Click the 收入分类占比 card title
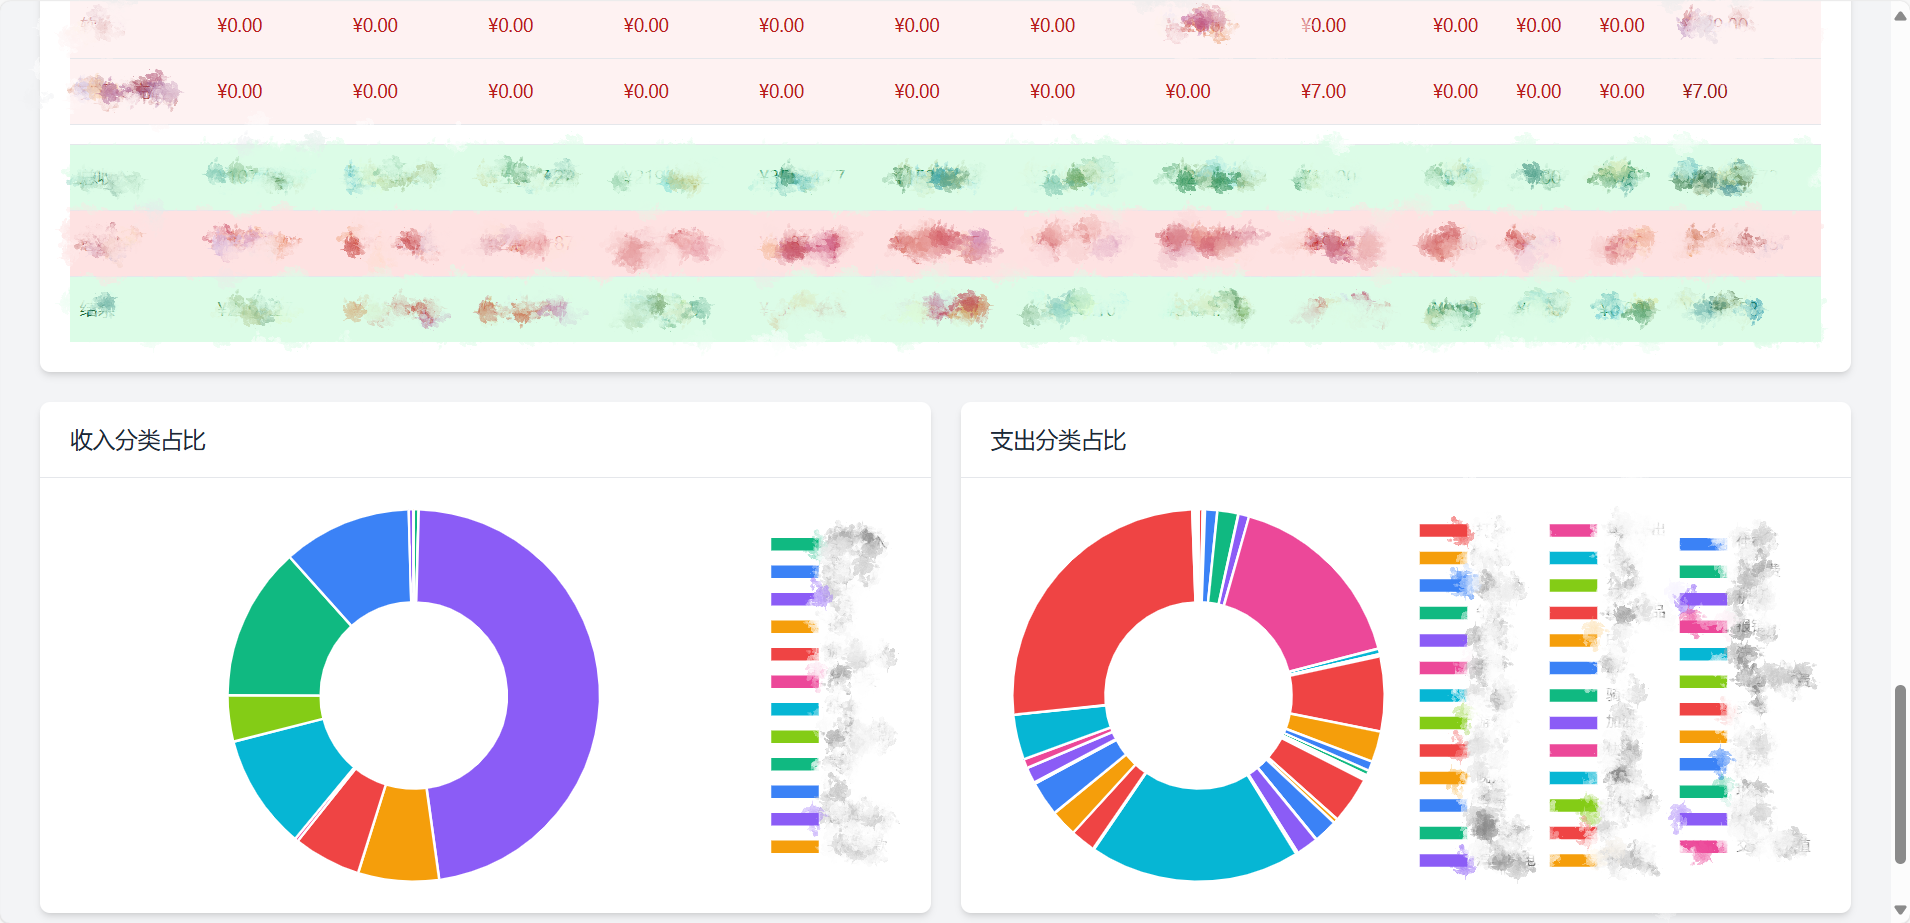The height and width of the screenshot is (923, 1910). pyautogui.click(x=138, y=440)
